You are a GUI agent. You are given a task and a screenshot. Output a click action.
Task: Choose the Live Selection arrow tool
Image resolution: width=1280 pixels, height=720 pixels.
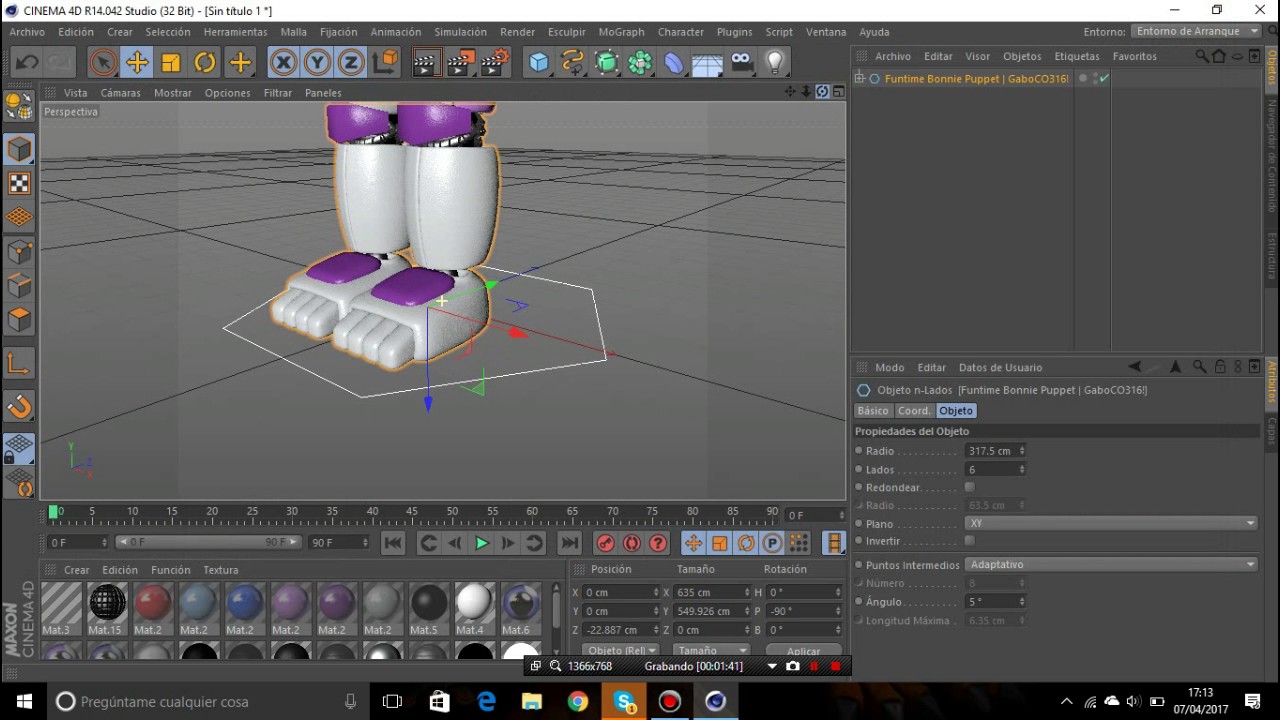(103, 63)
